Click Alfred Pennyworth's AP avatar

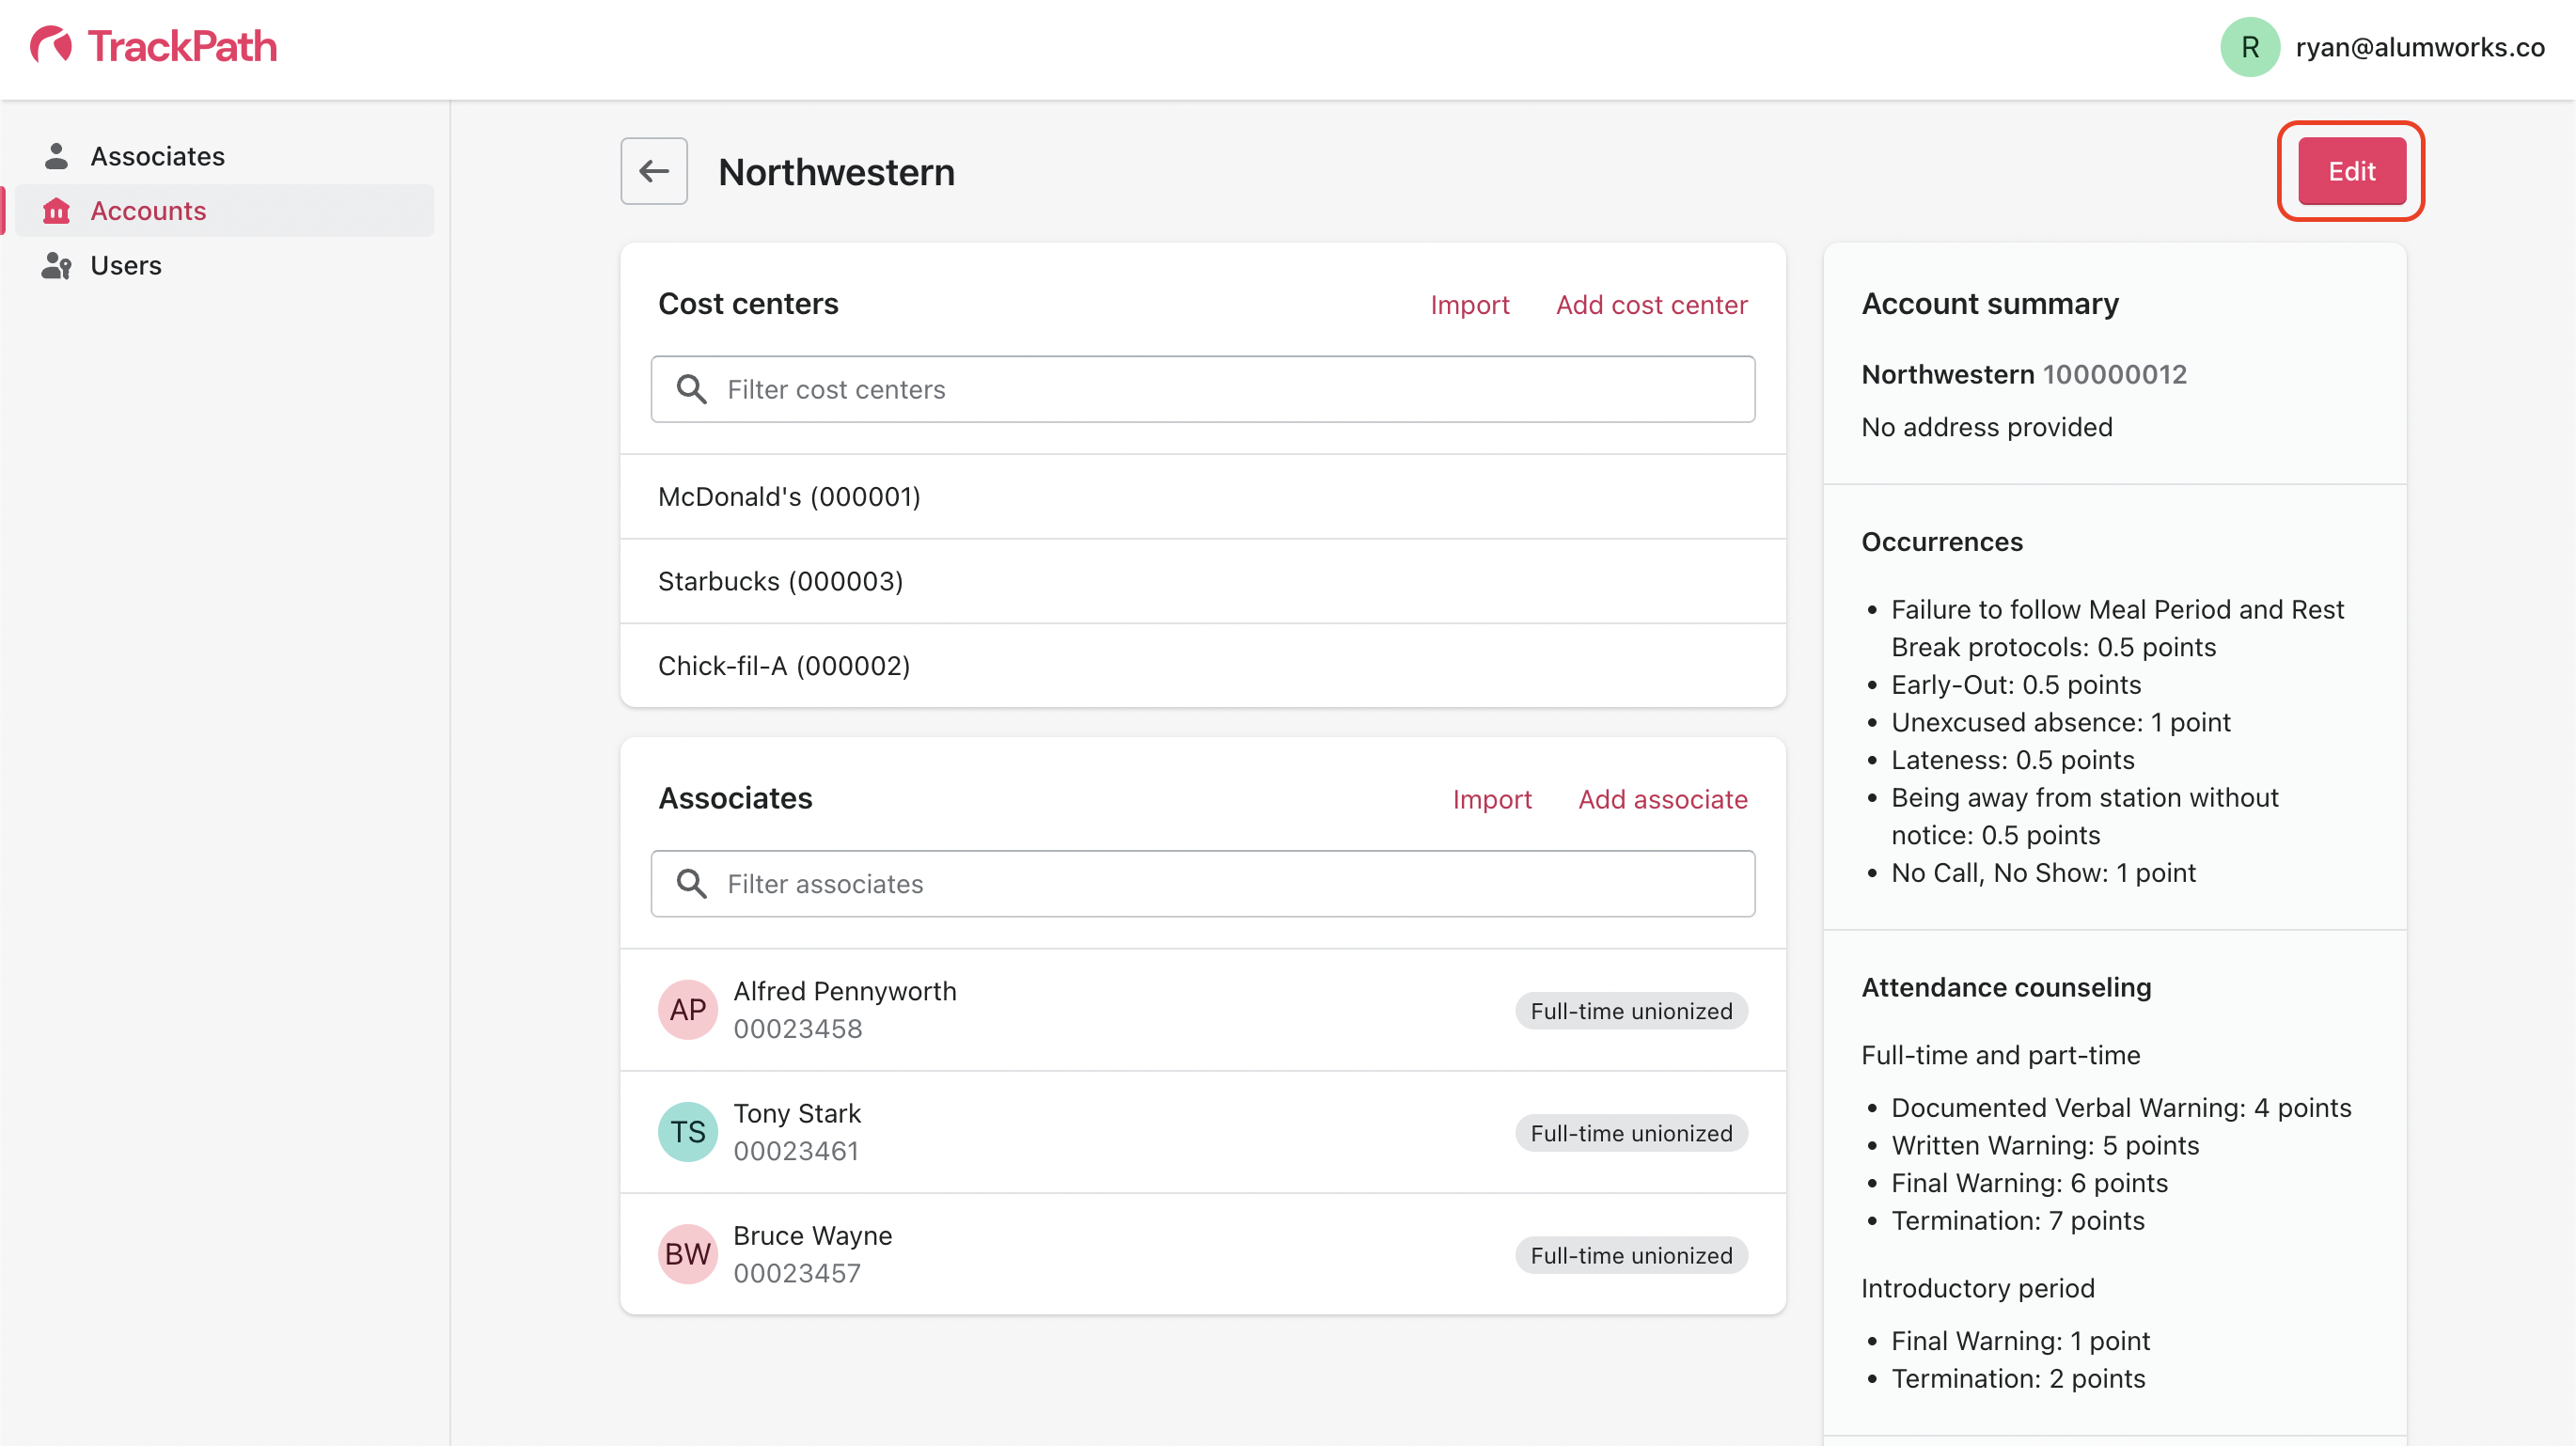point(687,1009)
